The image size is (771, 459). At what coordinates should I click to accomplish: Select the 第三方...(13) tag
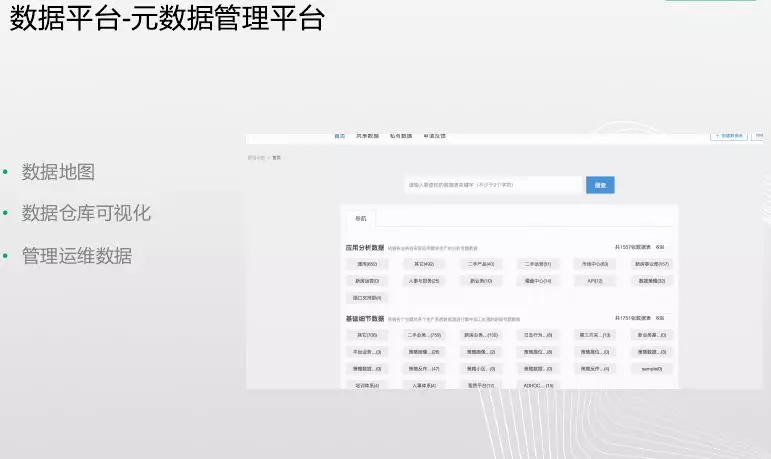(595, 335)
